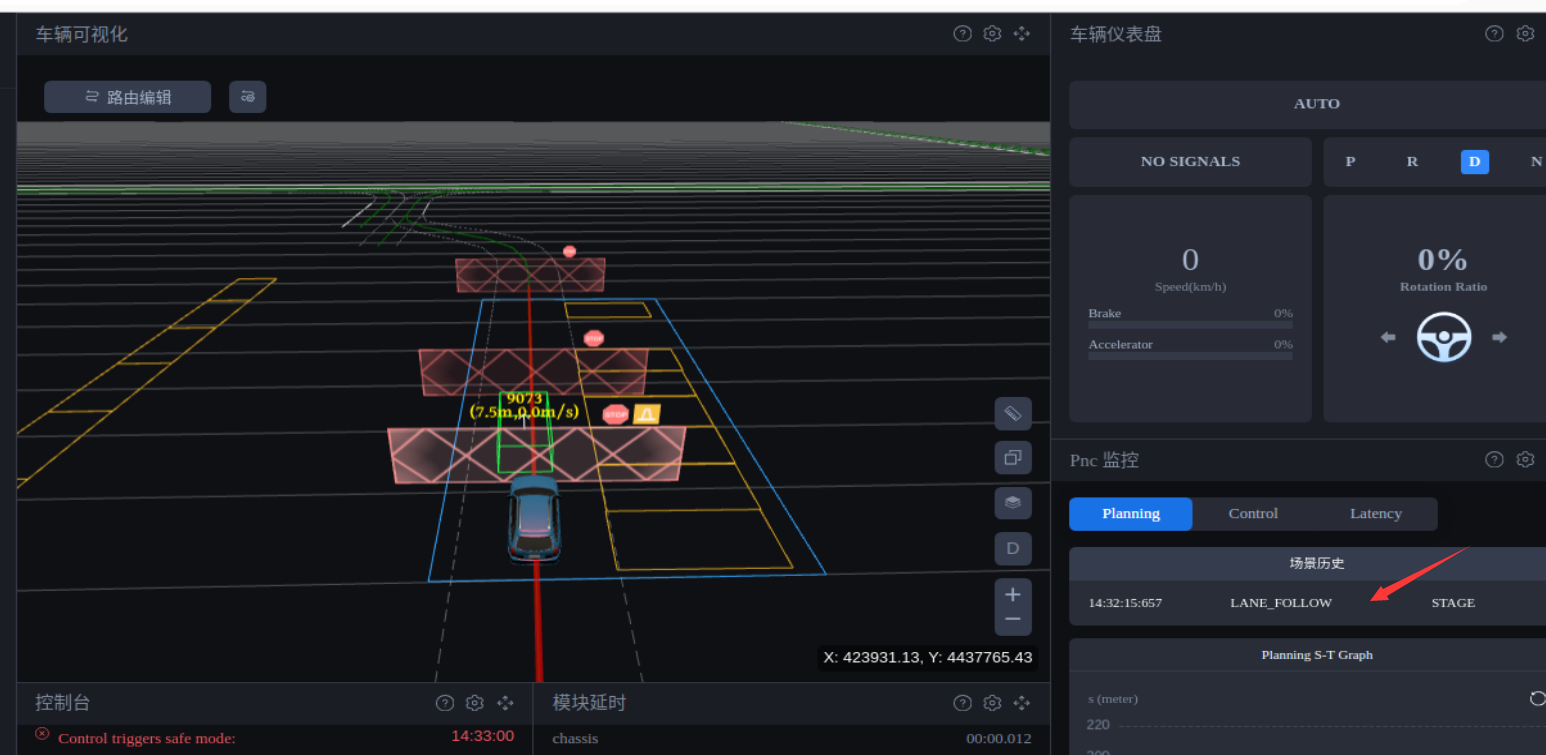The height and width of the screenshot is (755, 1546).
Task: Toggle the D view button in the viewer
Action: click(x=1012, y=548)
